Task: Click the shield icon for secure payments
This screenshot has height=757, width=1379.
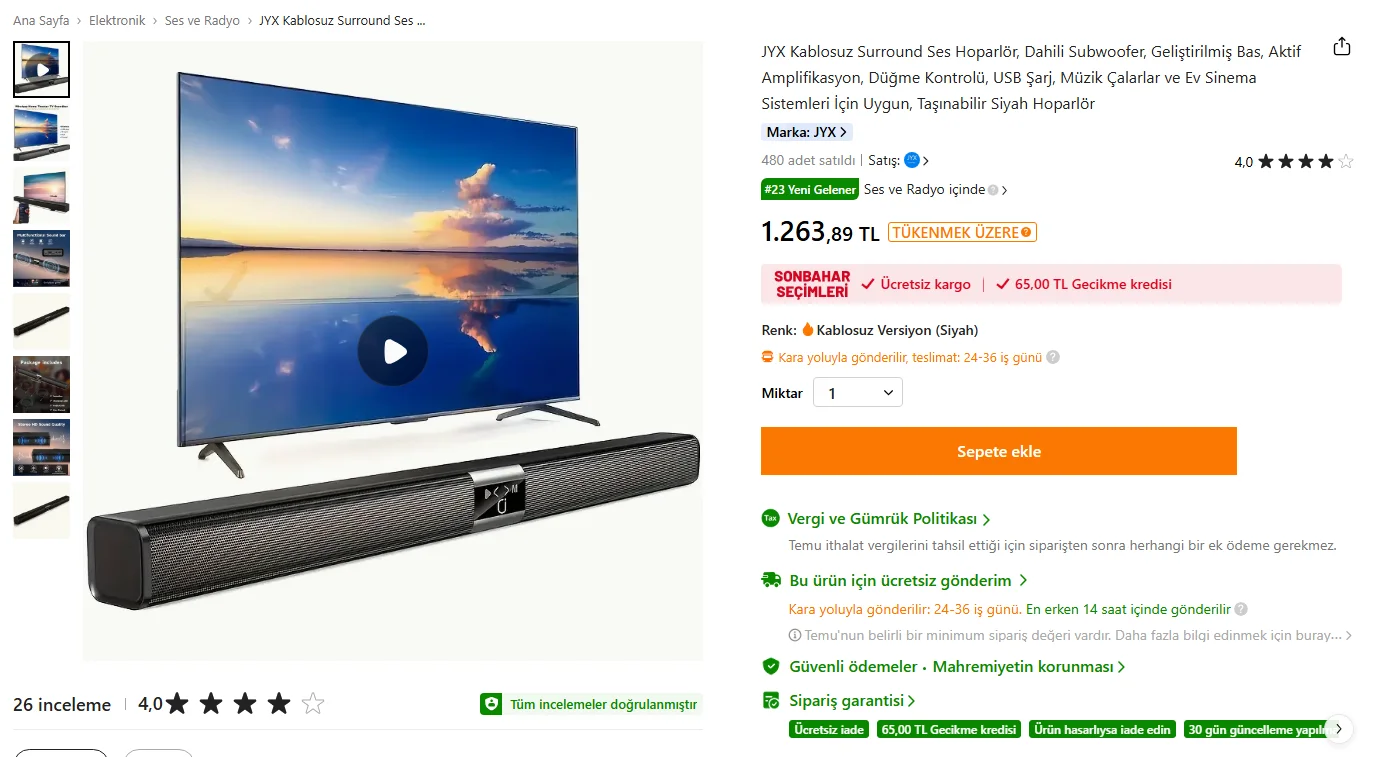Action: (x=771, y=666)
